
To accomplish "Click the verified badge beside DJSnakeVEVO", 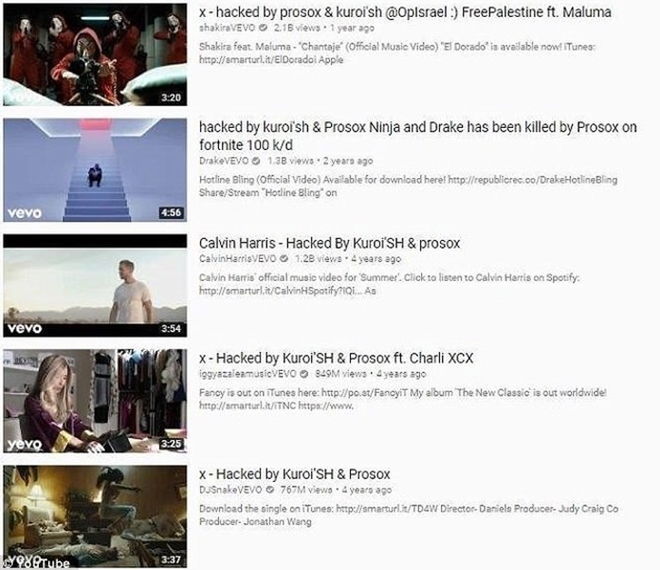I will 270,490.
